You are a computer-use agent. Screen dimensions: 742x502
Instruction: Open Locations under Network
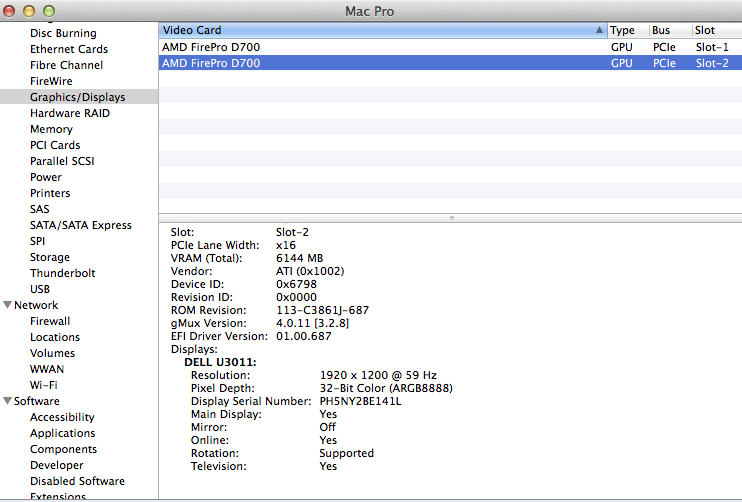pos(55,337)
